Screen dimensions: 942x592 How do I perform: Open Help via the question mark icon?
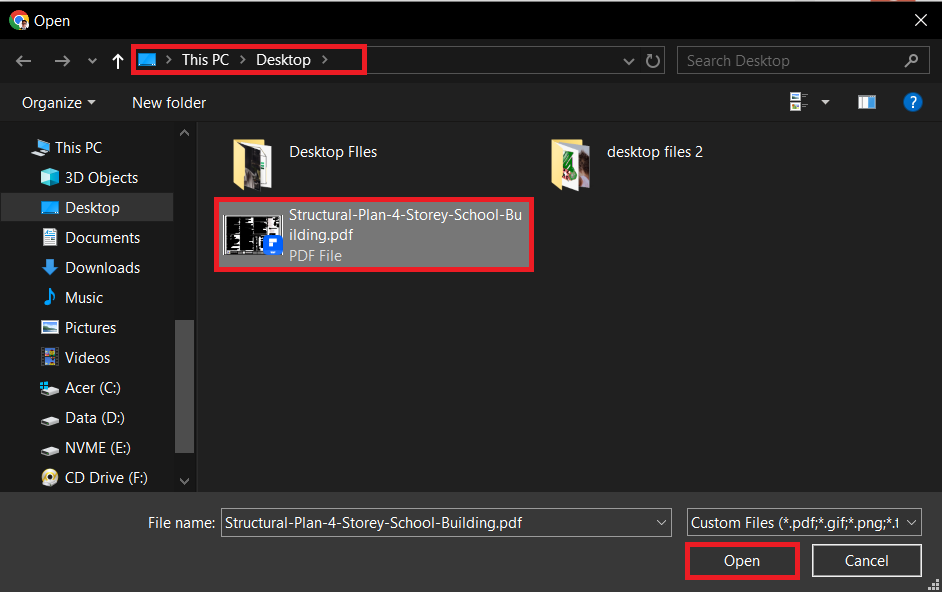click(913, 101)
